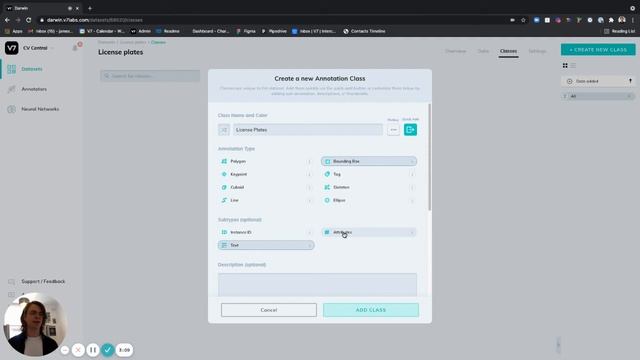Open Datasets in the sidebar
Viewport: 640px width, 360px height.
tap(32, 69)
